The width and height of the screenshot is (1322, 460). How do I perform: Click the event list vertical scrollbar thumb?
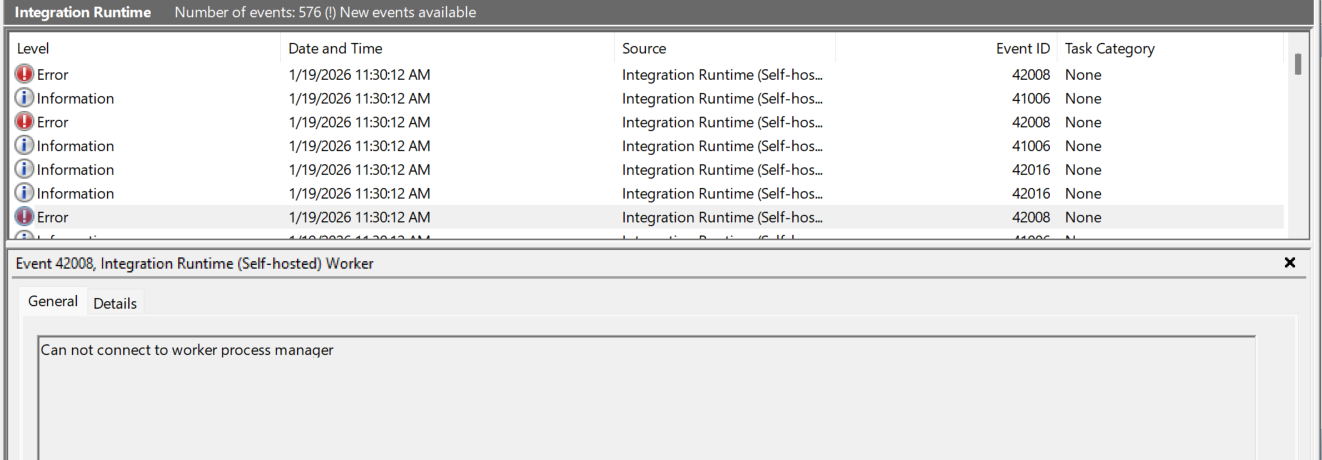click(x=1297, y=63)
